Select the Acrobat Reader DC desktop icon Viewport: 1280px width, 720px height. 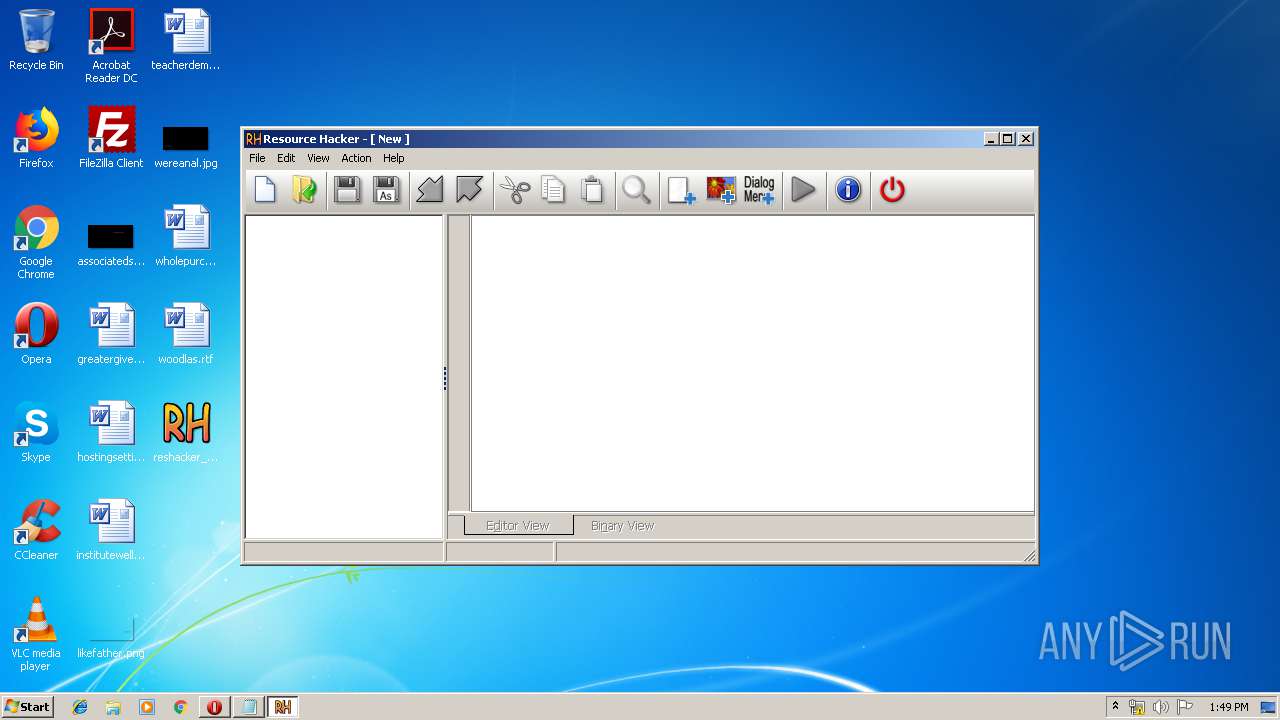pos(111,46)
